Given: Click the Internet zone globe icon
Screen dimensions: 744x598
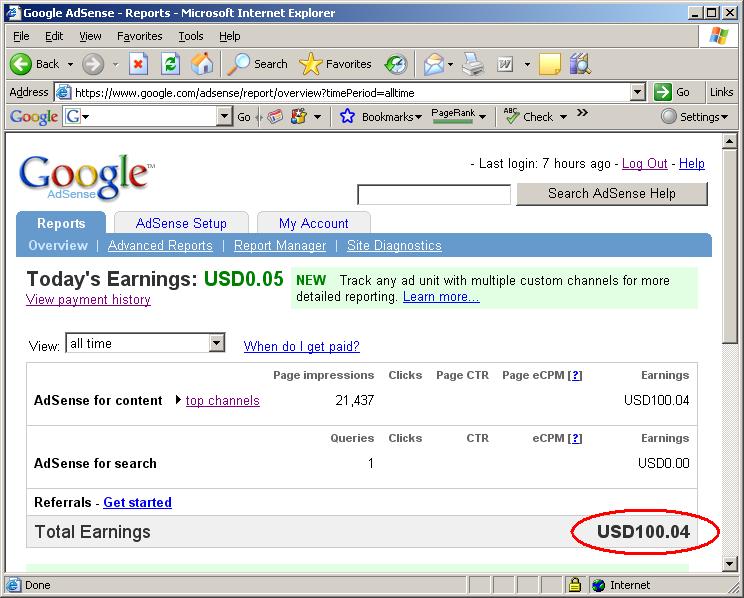Looking at the screenshot, I should click(x=598, y=585).
